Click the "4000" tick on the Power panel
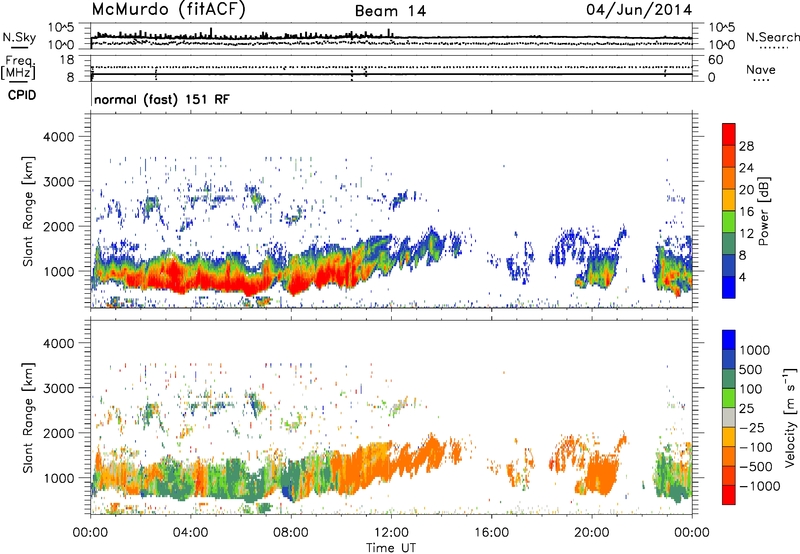The height and width of the screenshot is (554, 800). [x=58, y=137]
